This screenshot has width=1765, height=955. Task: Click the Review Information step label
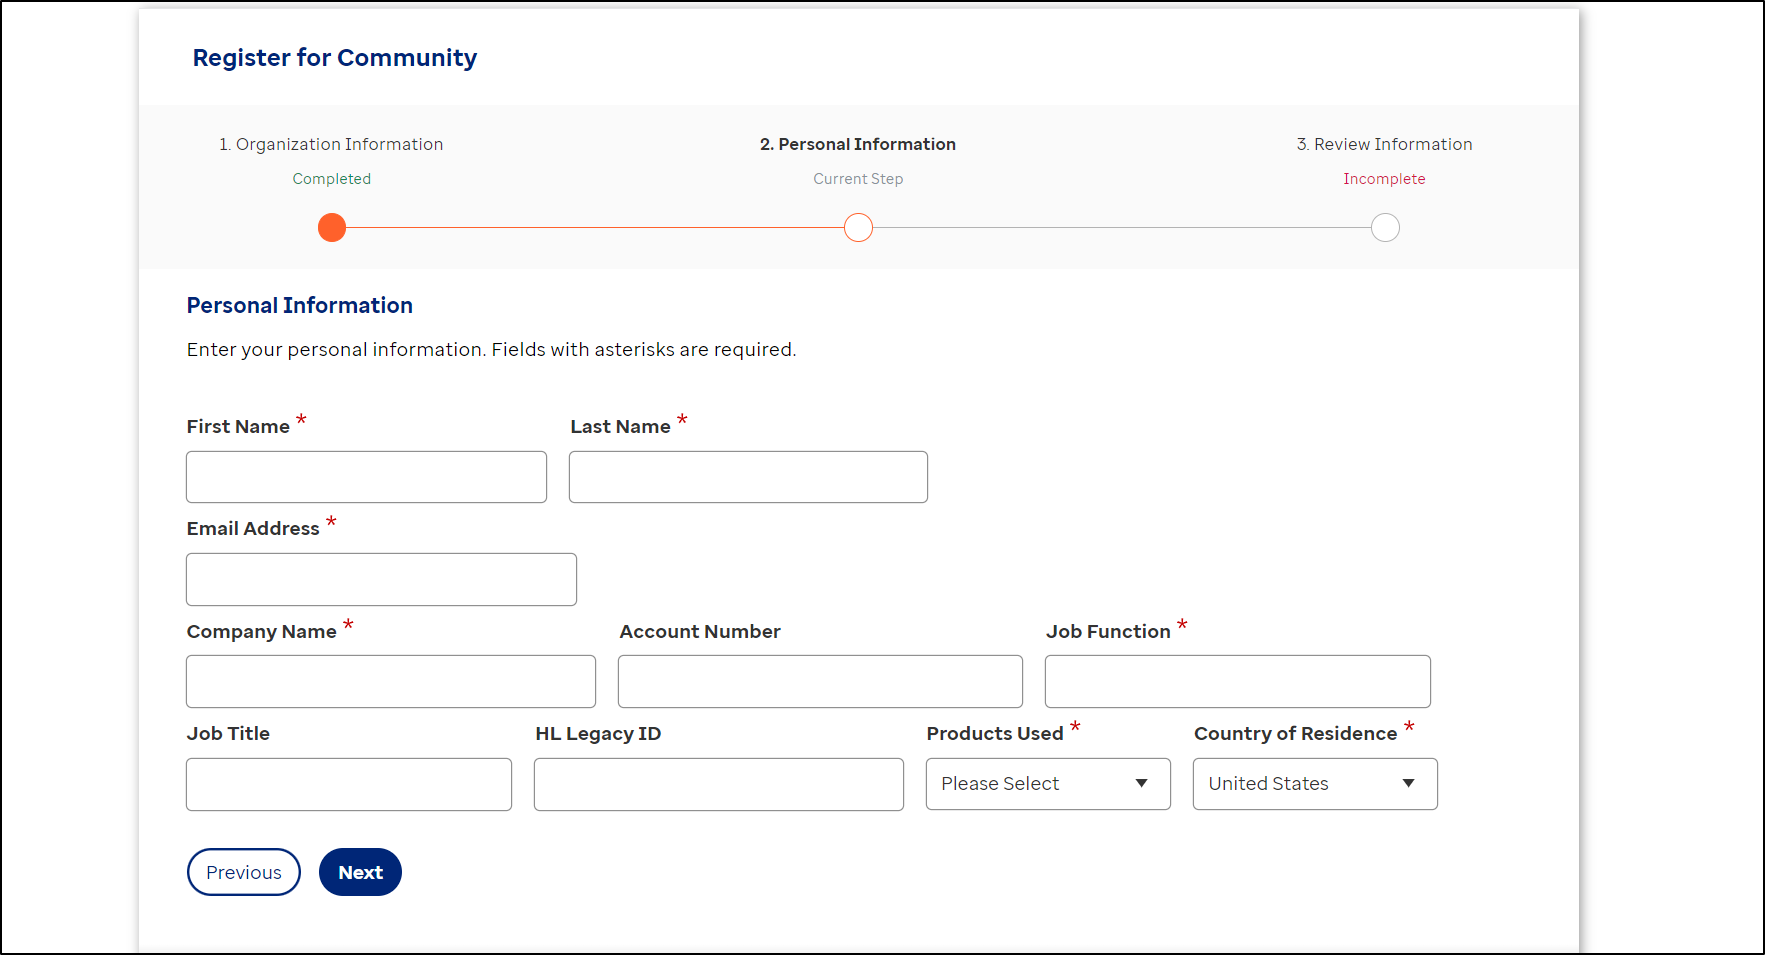[1384, 143]
